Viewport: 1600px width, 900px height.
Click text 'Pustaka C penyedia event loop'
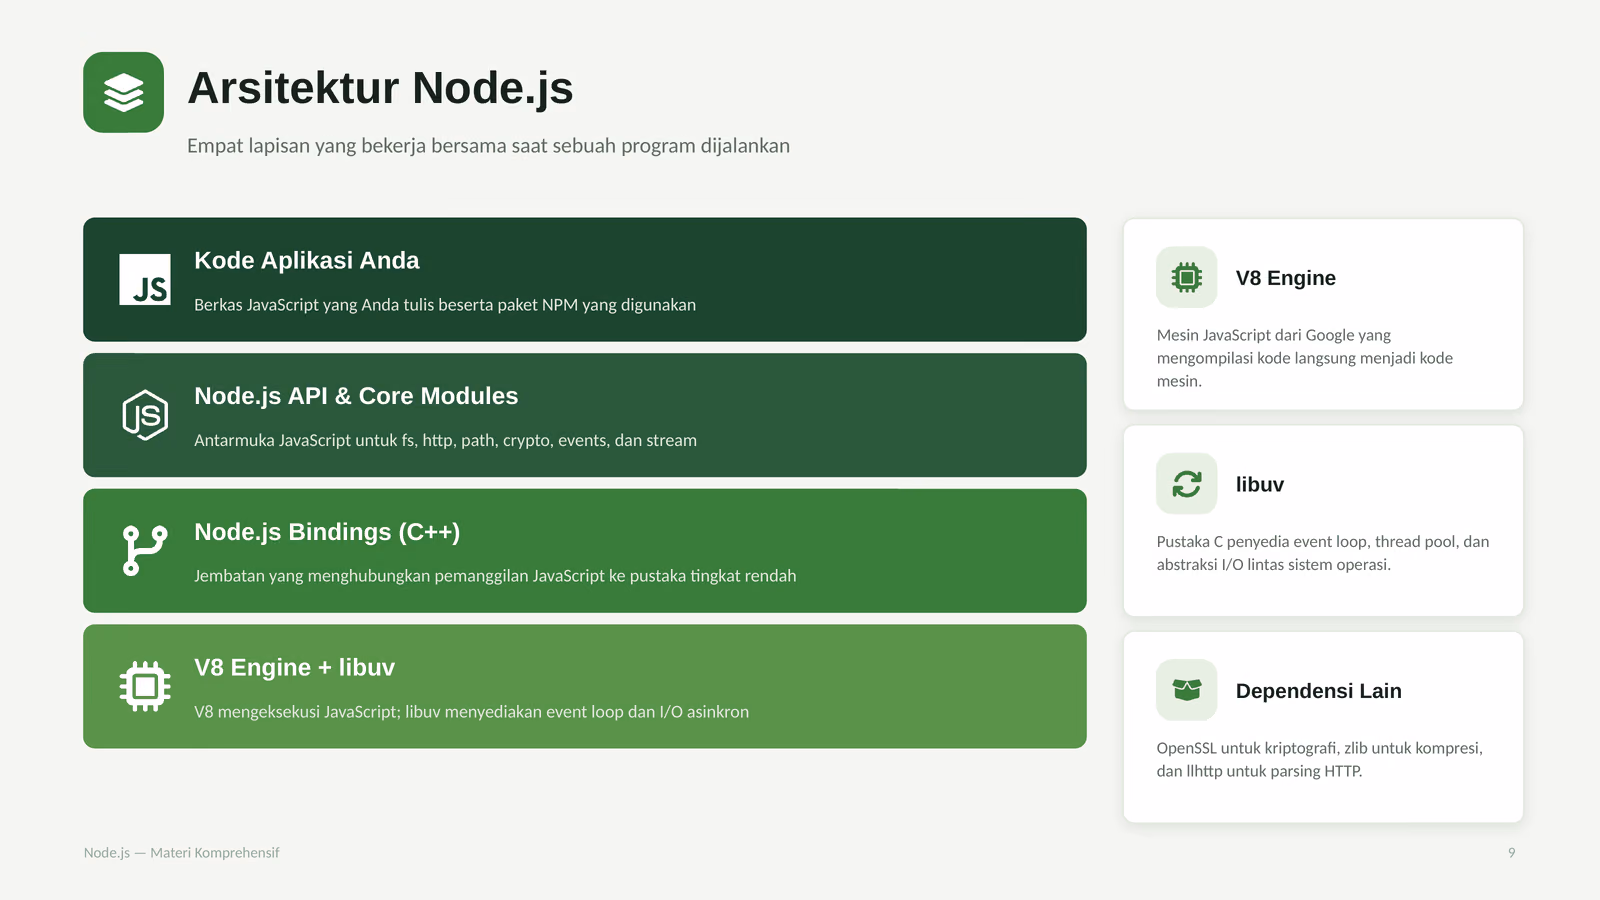coord(1262,542)
